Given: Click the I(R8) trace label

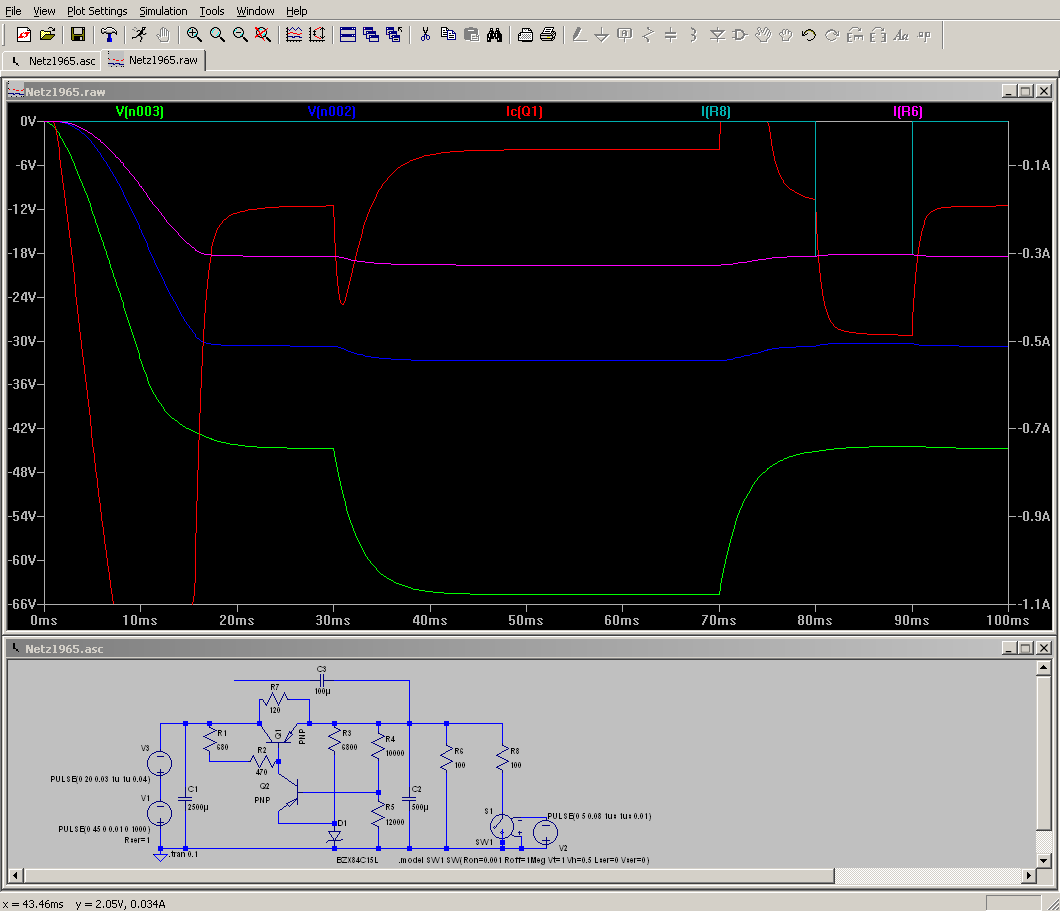Looking at the screenshot, I should click(716, 112).
